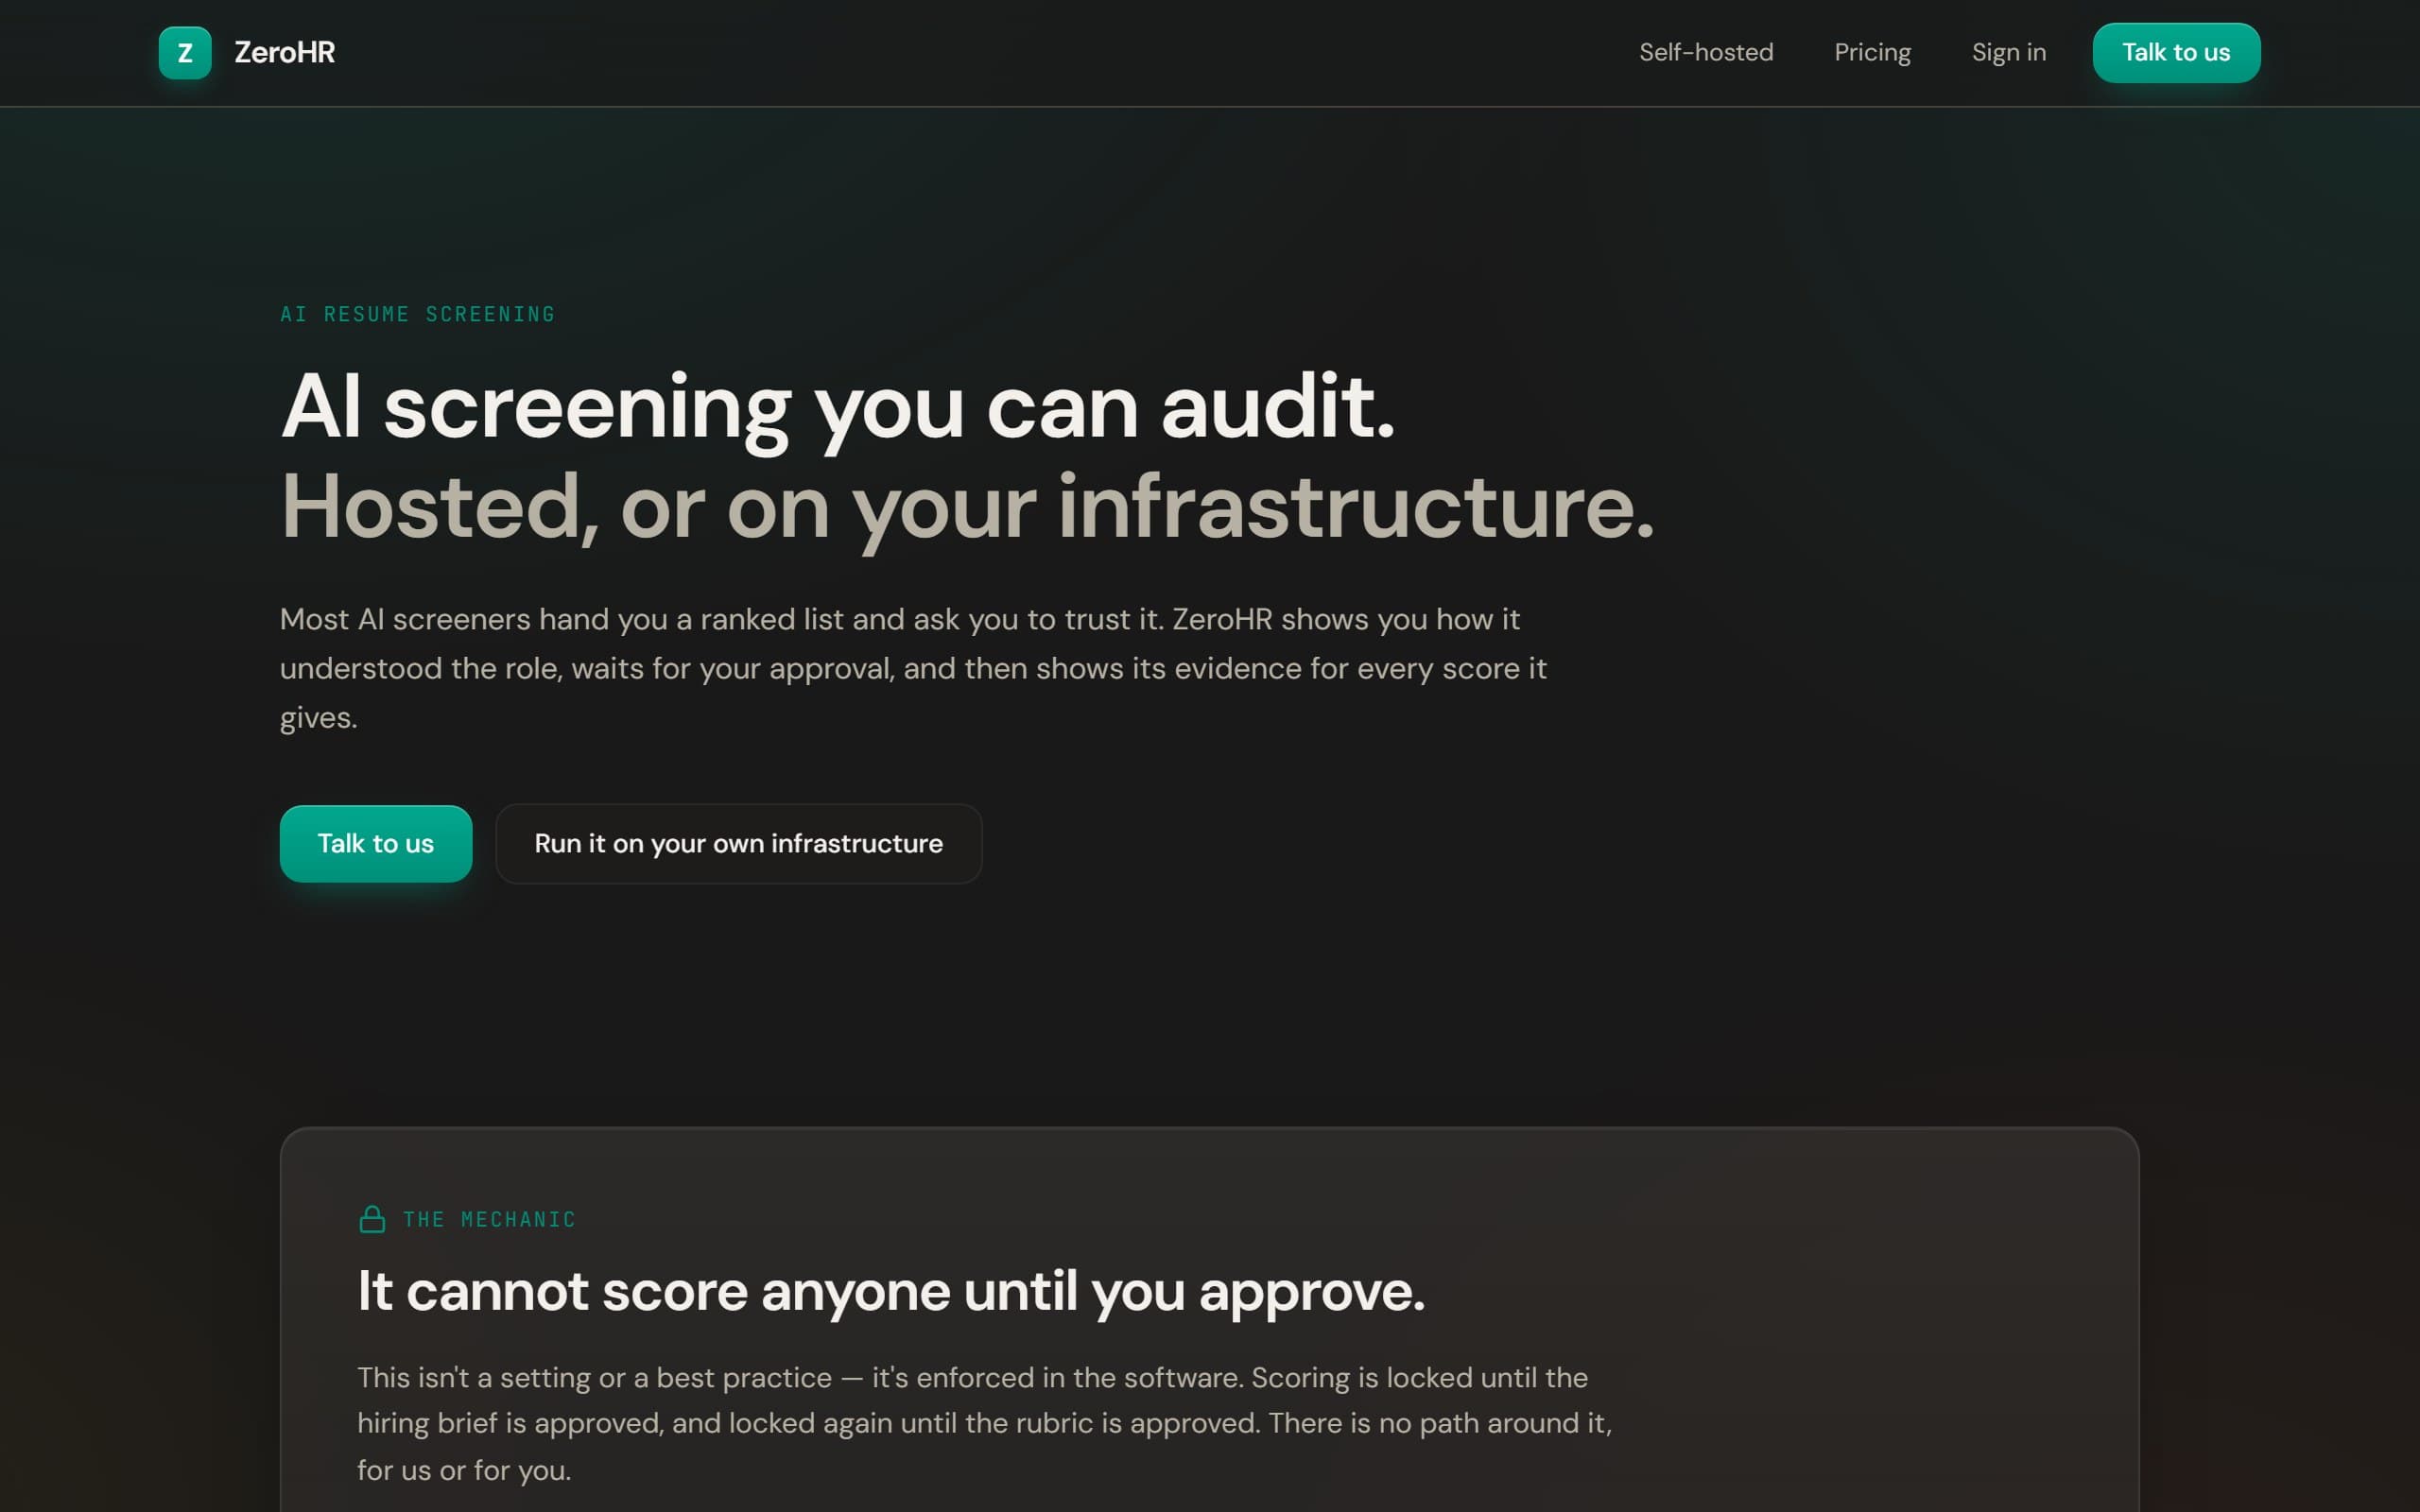Choose Run it on your own infrastructure
Image resolution: width=2420 pixels, height=1512 pixels.
(739, 844)
